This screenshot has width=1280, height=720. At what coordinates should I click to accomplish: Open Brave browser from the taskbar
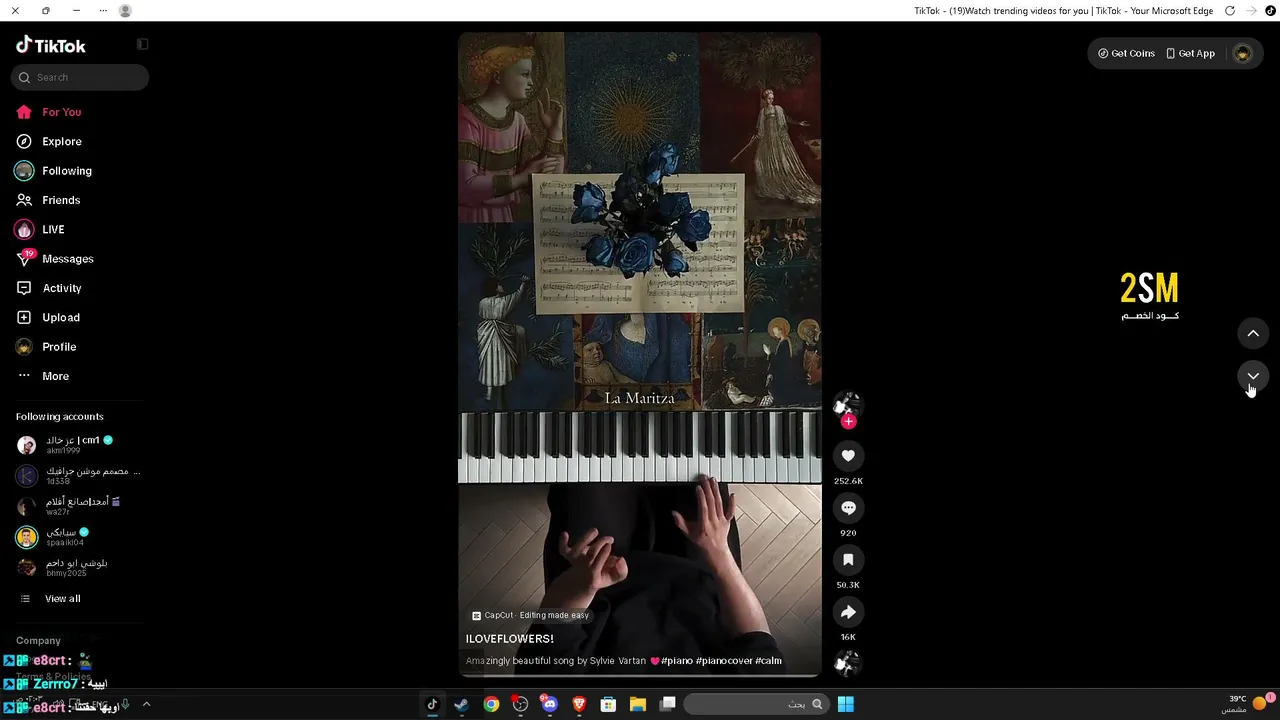(x=579, y=704)
